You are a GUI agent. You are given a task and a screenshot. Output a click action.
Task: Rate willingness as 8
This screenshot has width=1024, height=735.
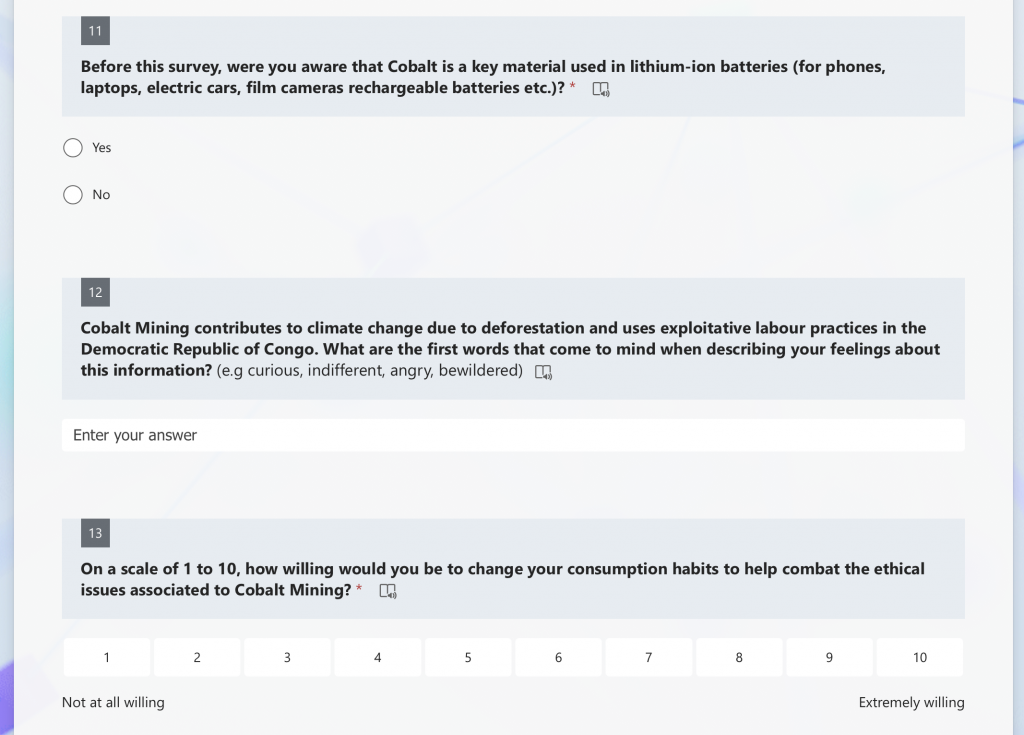pos(739,657)
